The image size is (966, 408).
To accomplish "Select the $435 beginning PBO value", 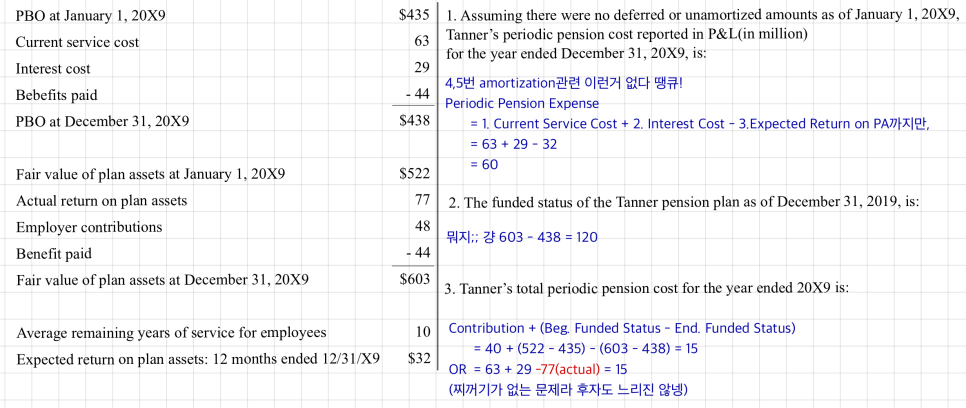I will pyautogui.click(x=413, y=16).
